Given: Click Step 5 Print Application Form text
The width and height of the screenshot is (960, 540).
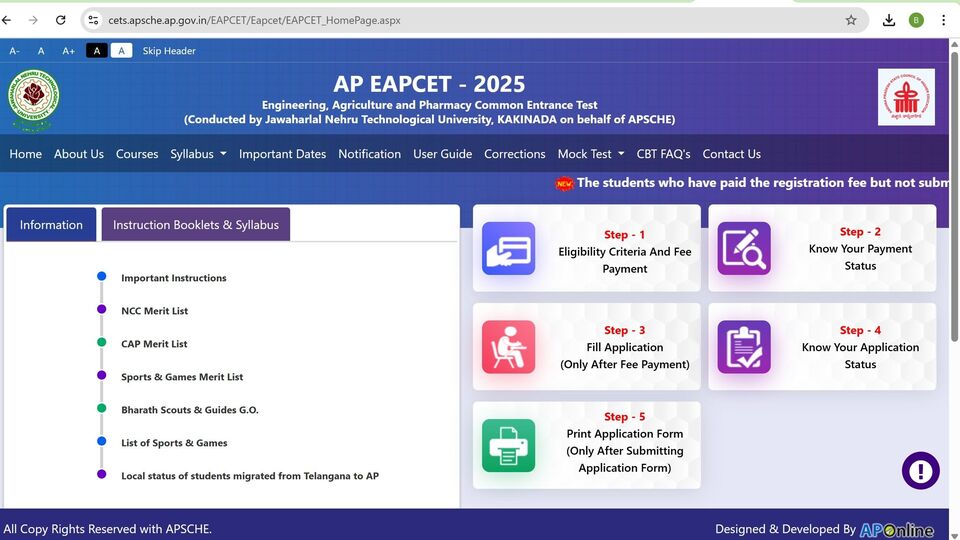Looking at the screenshot, I should point(624,442).
